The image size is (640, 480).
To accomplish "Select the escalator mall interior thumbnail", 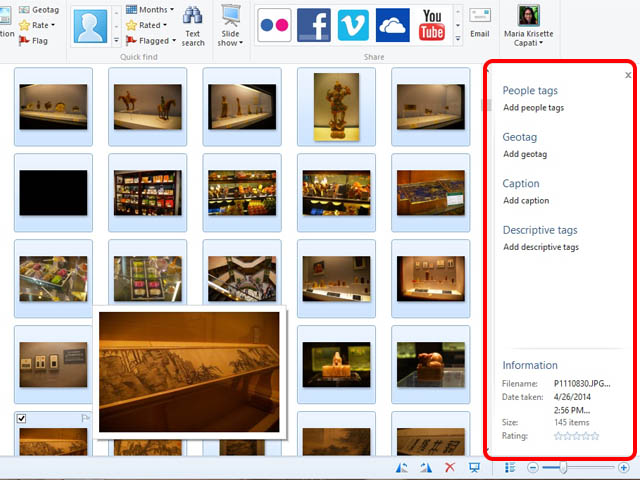I will [x=242, y=279].
